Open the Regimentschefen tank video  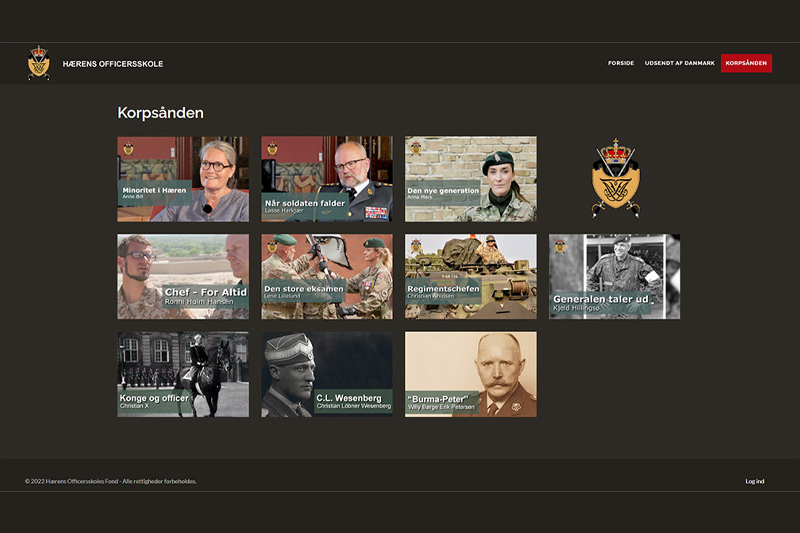click(470, 276)
